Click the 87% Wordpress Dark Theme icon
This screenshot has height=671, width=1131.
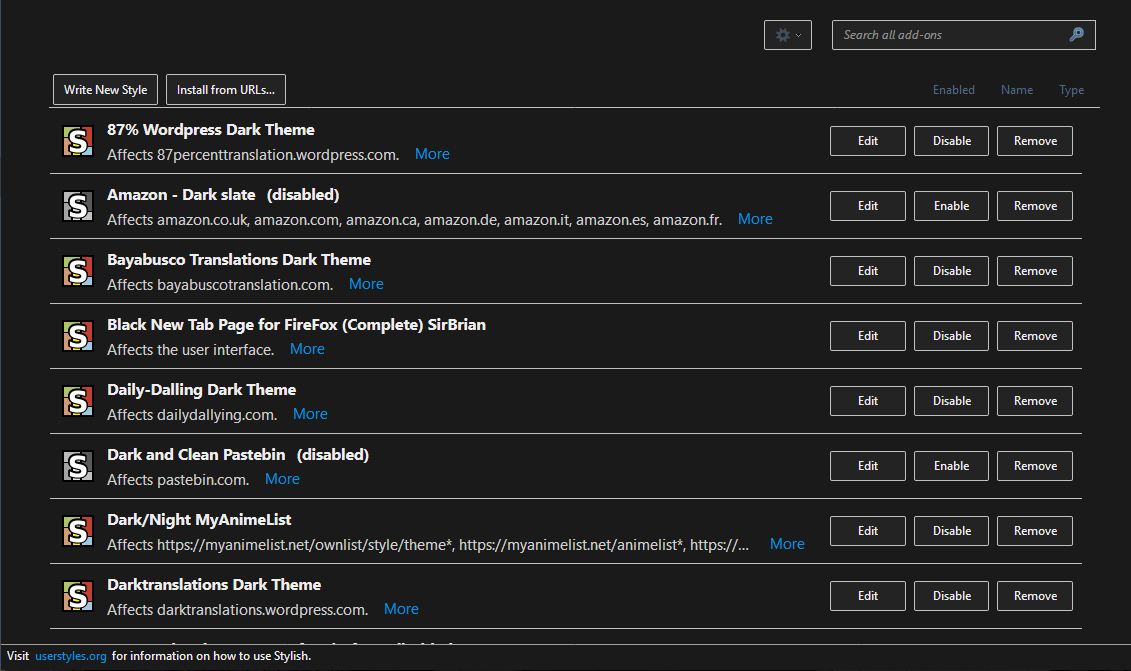click(x=78, y=141)
